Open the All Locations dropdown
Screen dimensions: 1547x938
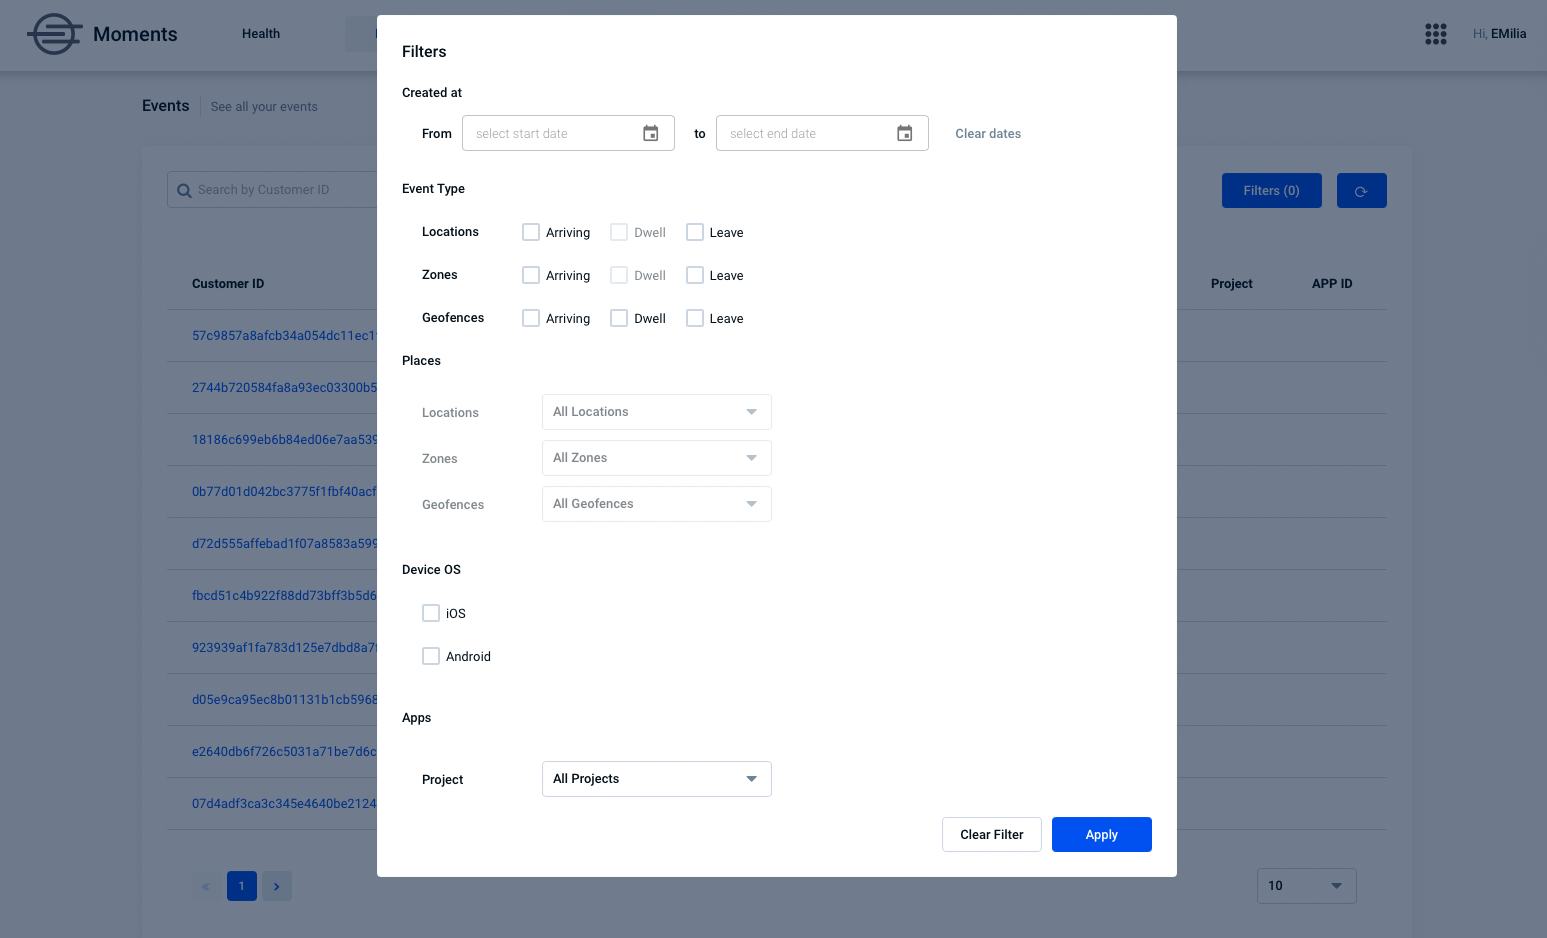(657, 412)
